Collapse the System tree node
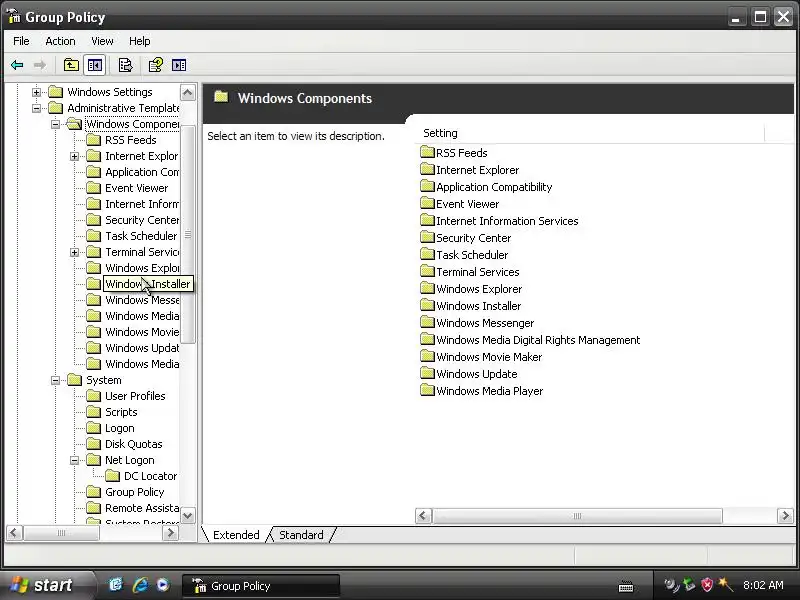Image resolution: width=800 pixels, height=600 pixels. pos(55,380)
